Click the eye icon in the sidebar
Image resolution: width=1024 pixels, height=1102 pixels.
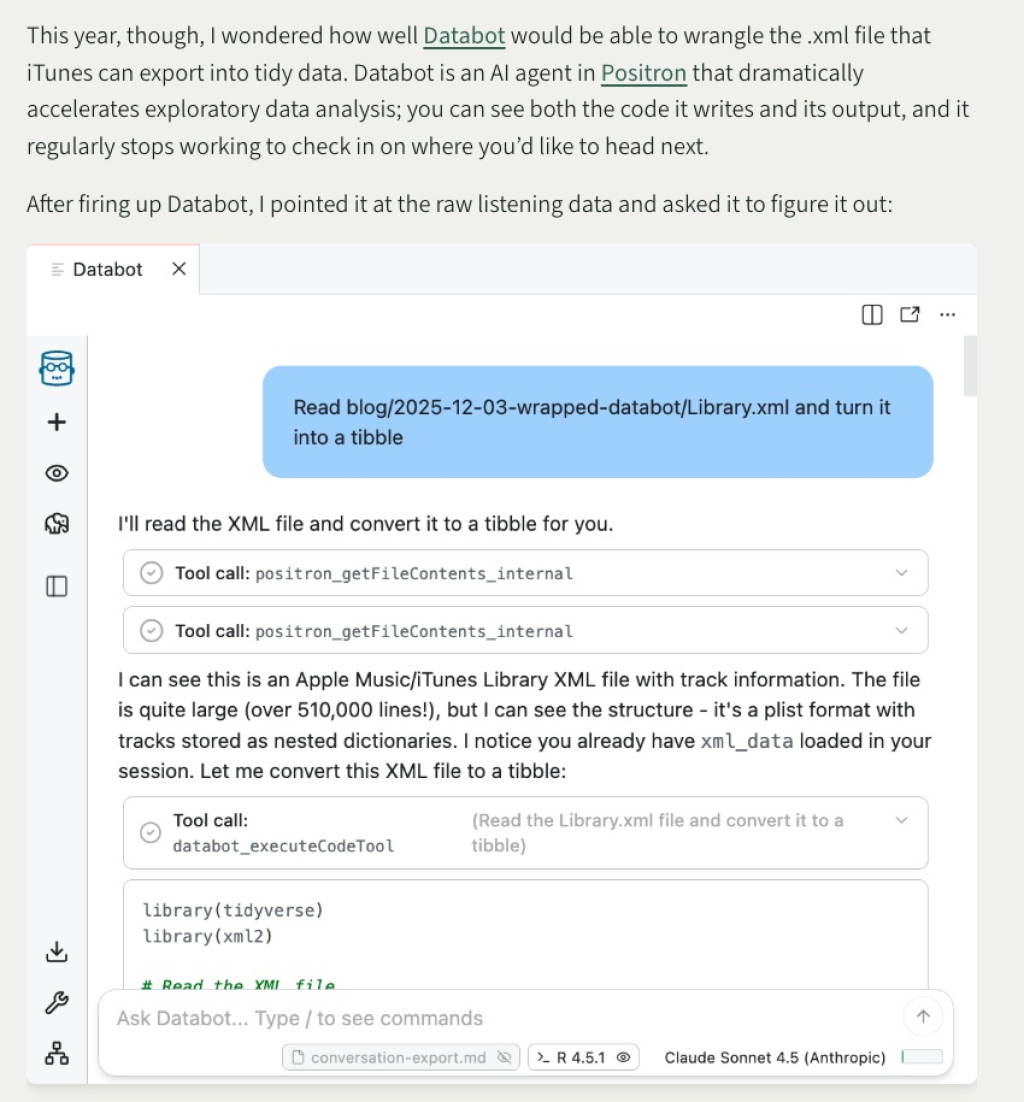point(57,473)
